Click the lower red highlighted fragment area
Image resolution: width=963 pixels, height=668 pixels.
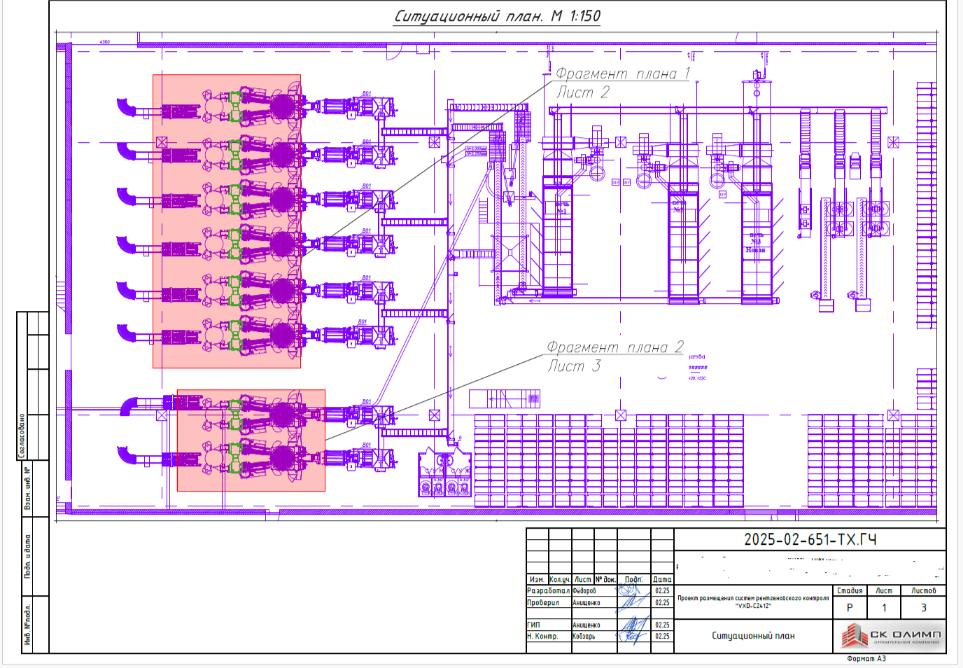click(251, 440)
